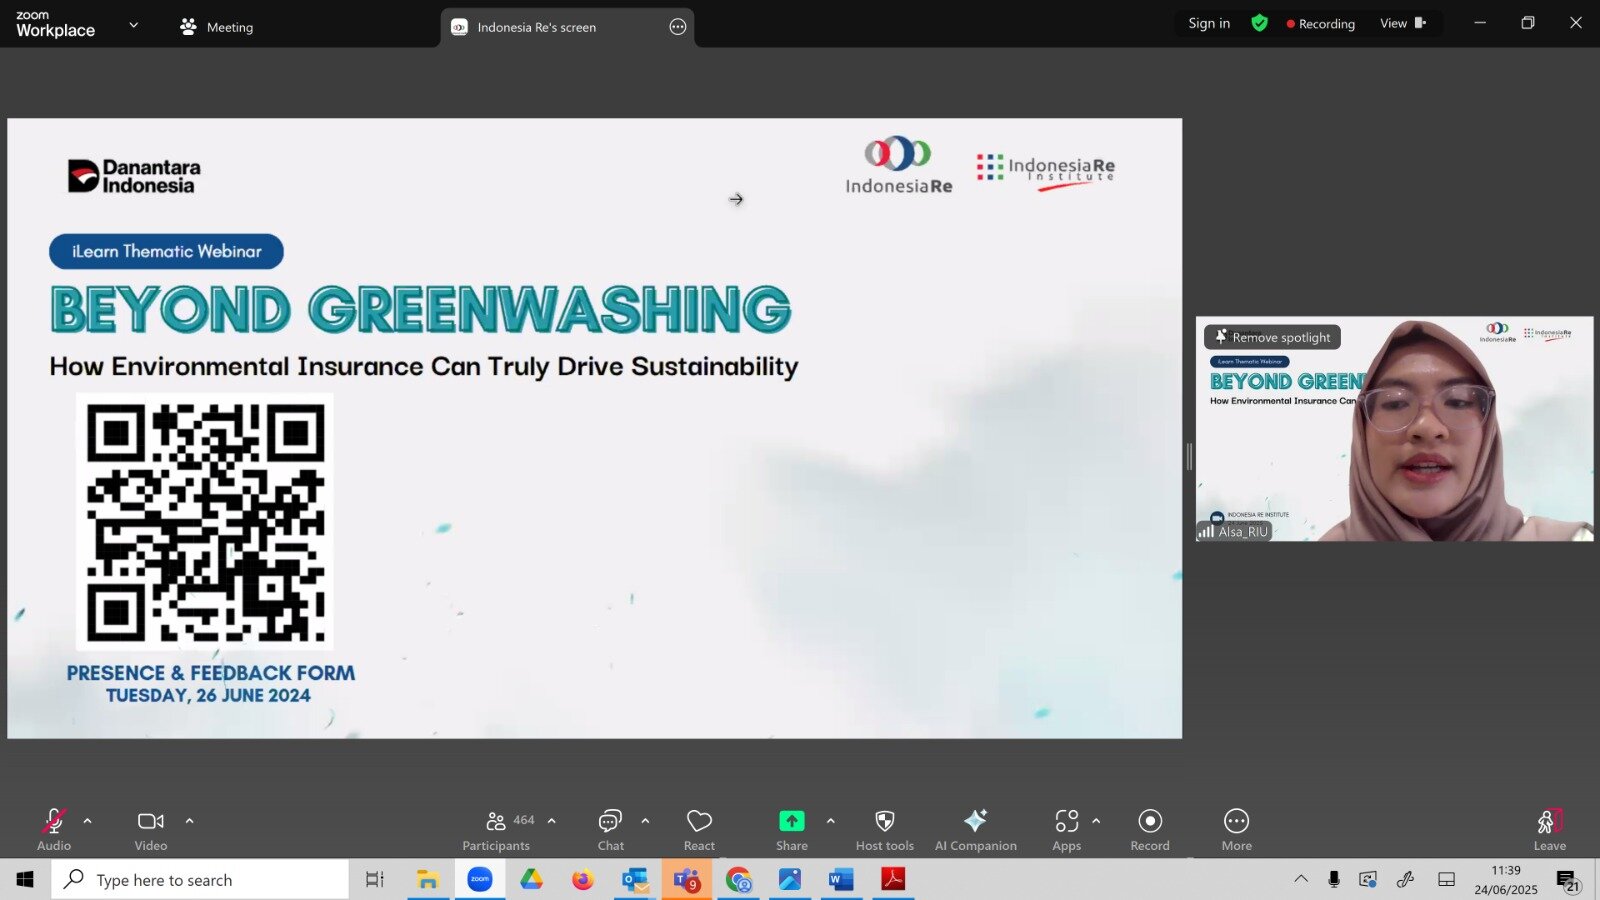Open Host tools shield

885,830
